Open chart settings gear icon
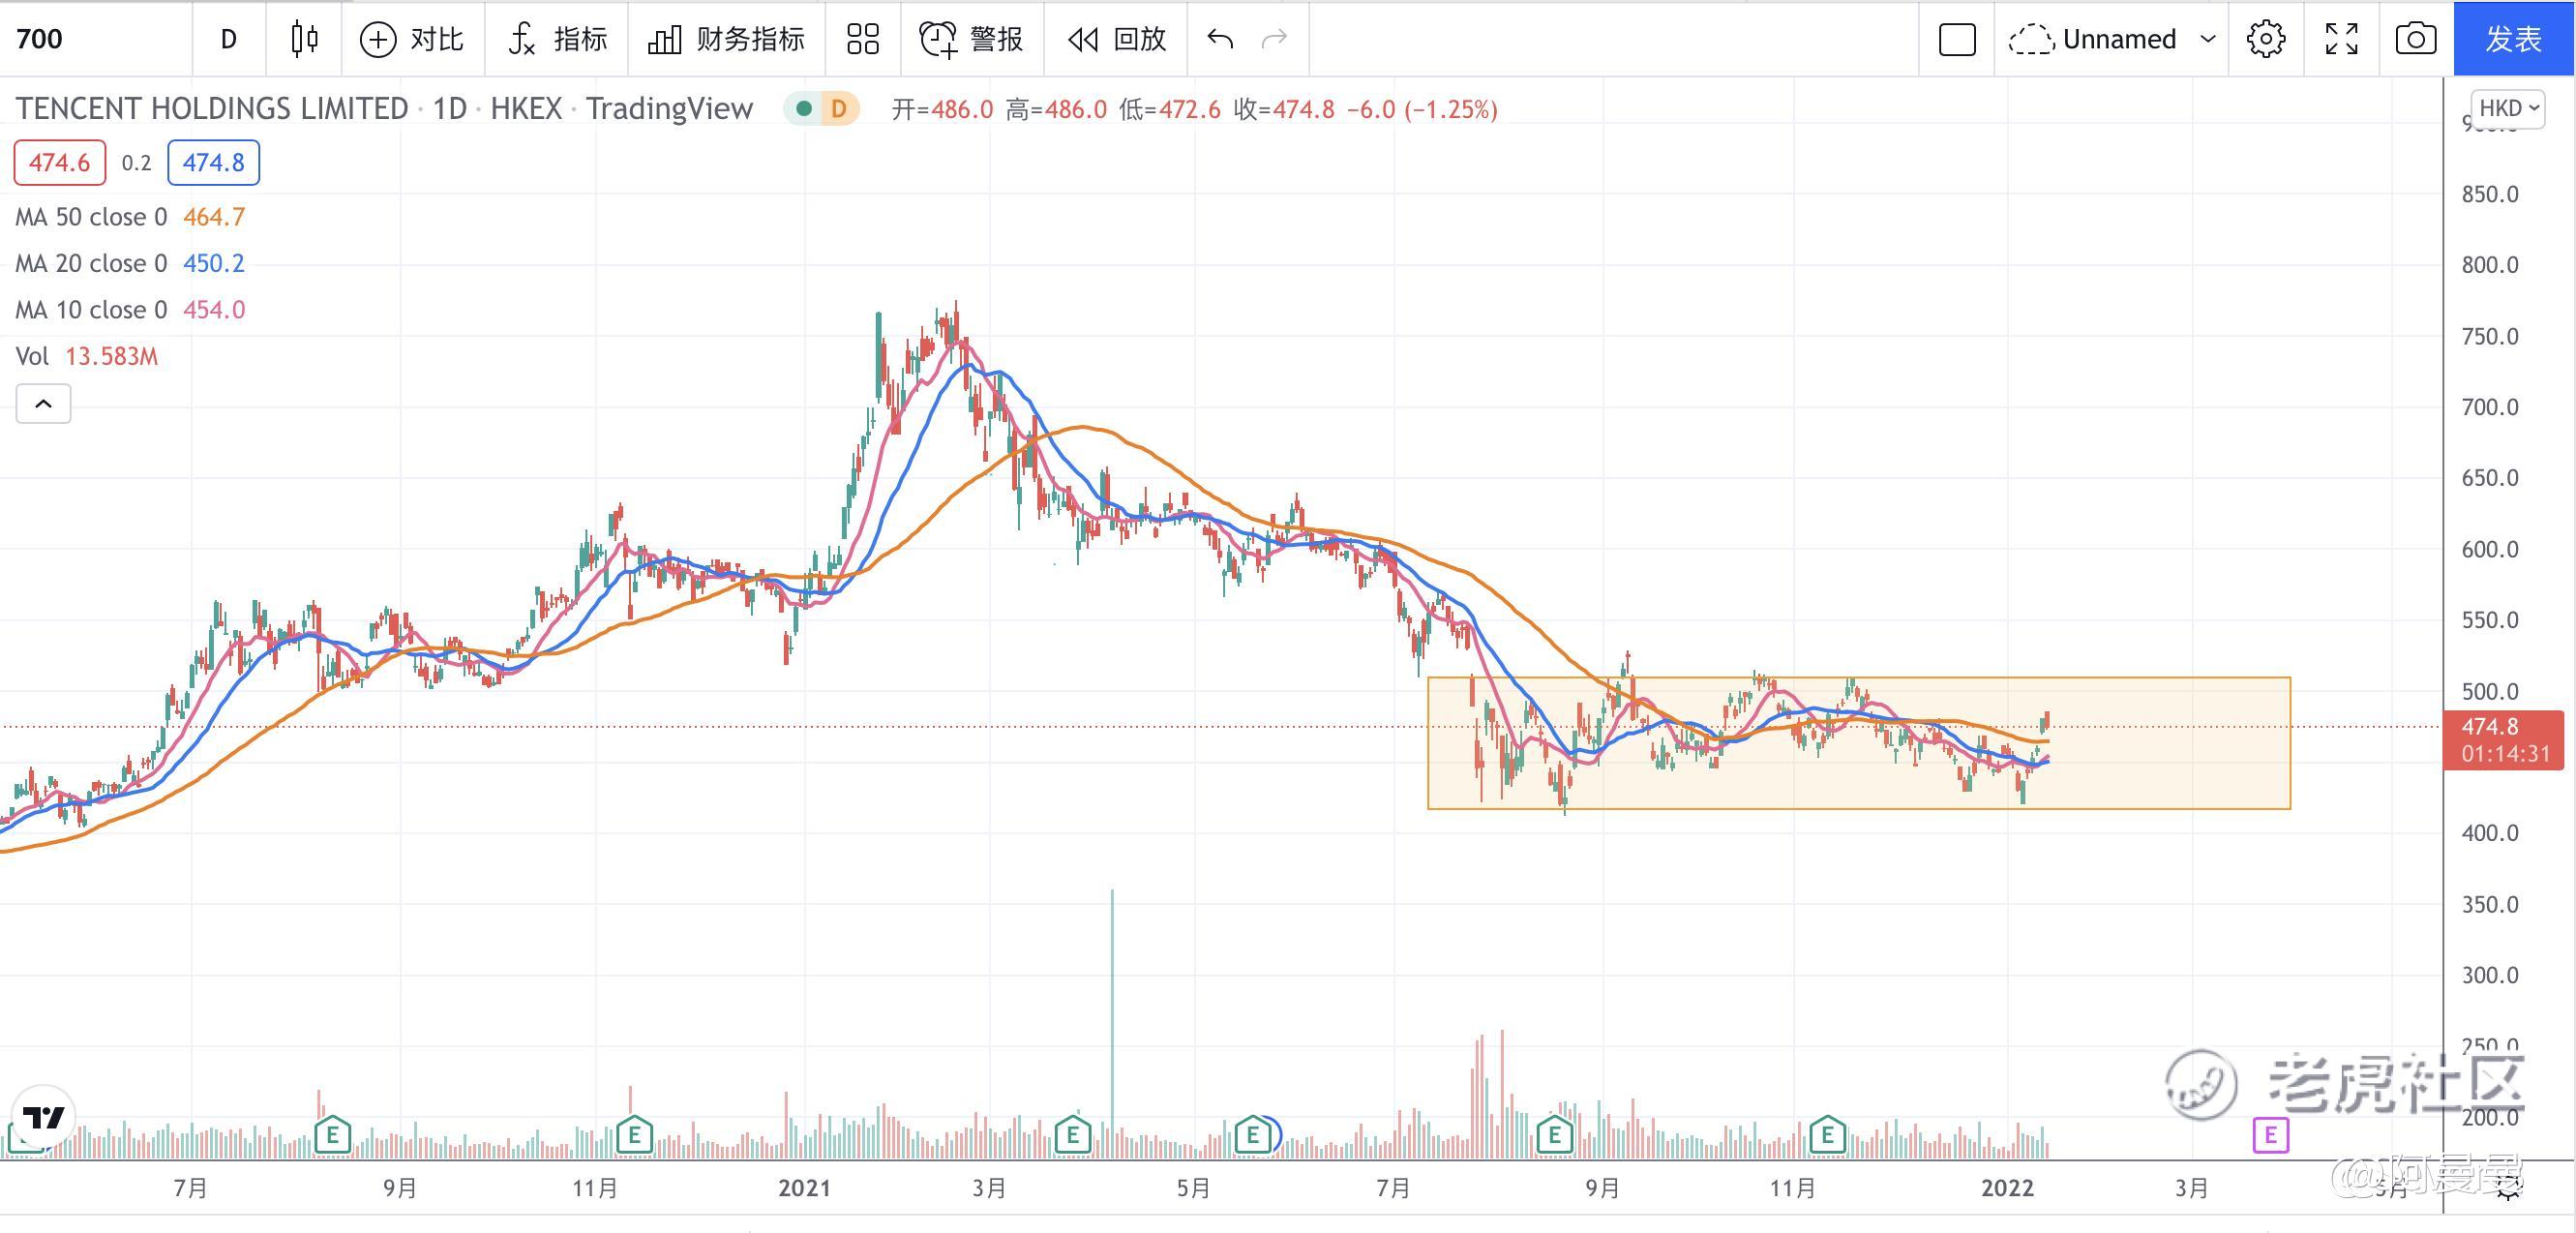Screen dimensions: 2576x1233 tap(2265, 39)
